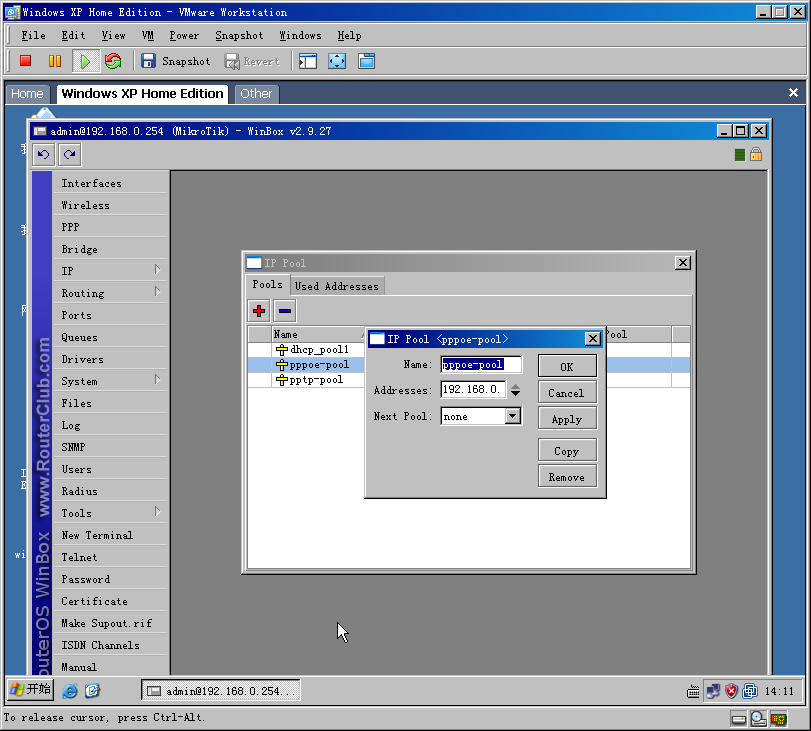Click the Addresses input field

[x=473, y=390]
